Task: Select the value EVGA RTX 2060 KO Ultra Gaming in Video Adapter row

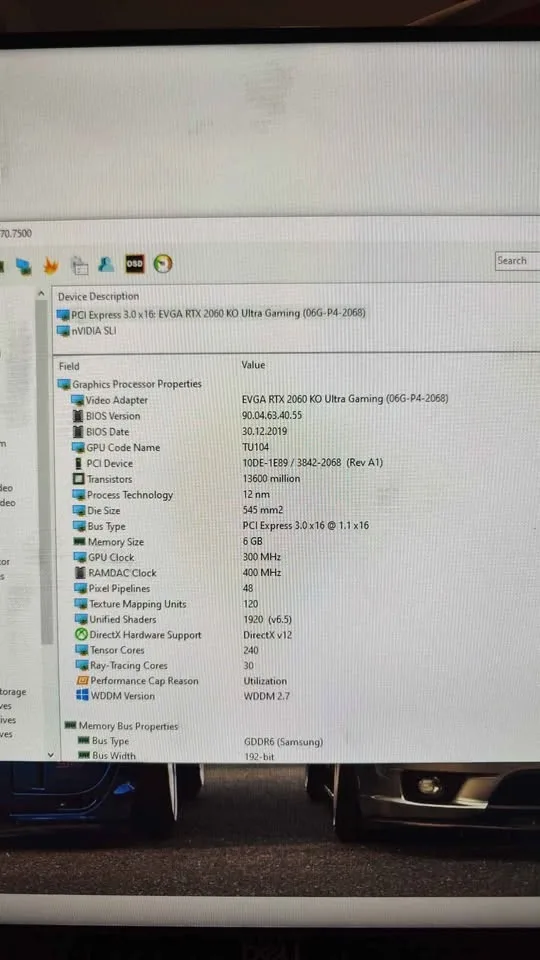Action: coord(345,399)
